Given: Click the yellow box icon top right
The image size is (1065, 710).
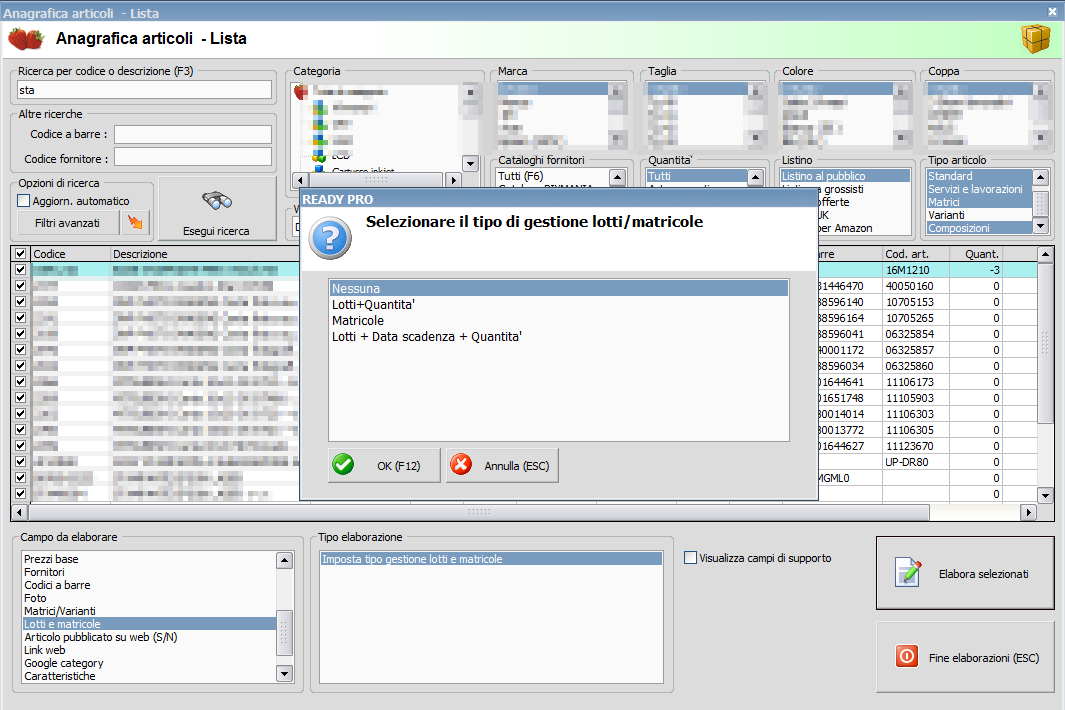Looking at the screenshot, I should 1035,39.
